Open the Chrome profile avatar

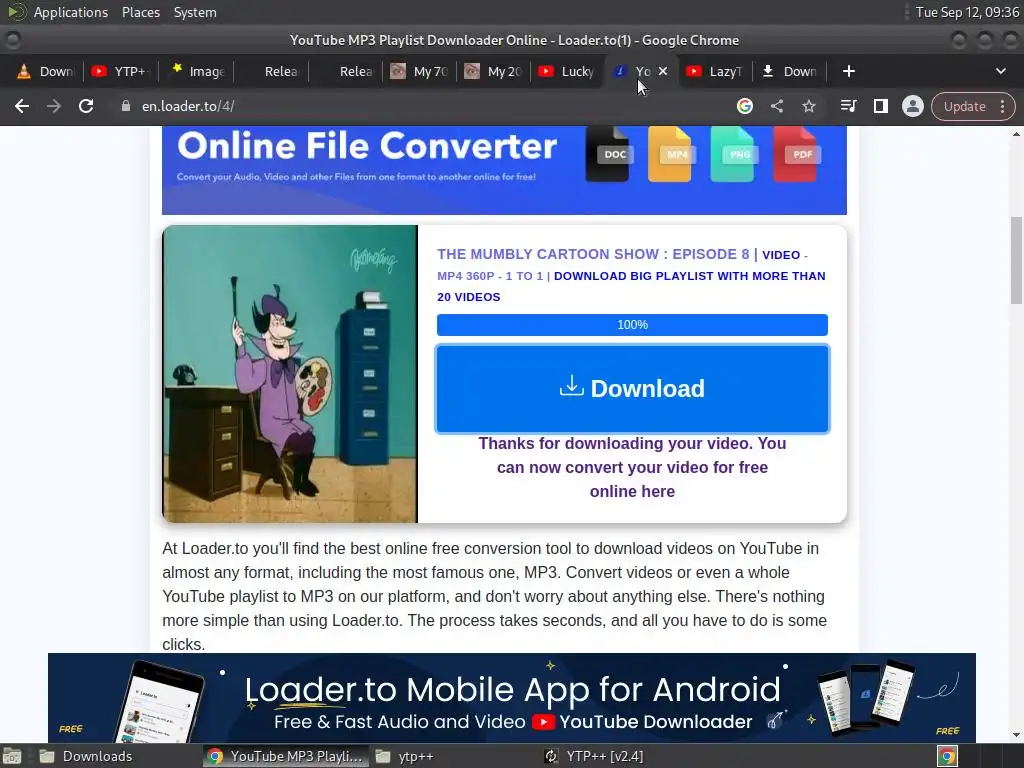(x=912, y=106)
